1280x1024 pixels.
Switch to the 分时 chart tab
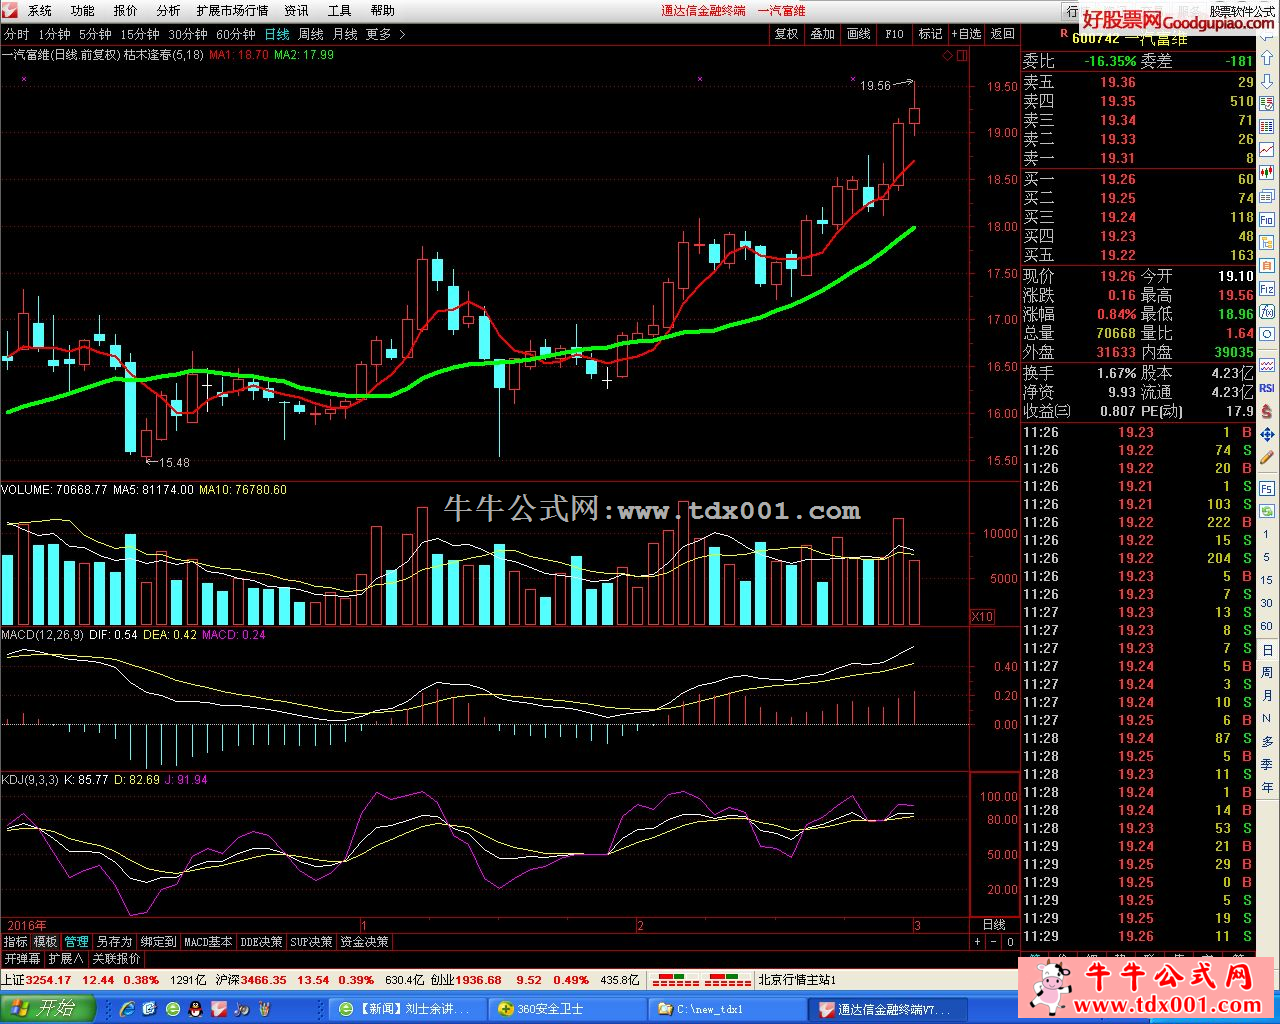point(16,34)
